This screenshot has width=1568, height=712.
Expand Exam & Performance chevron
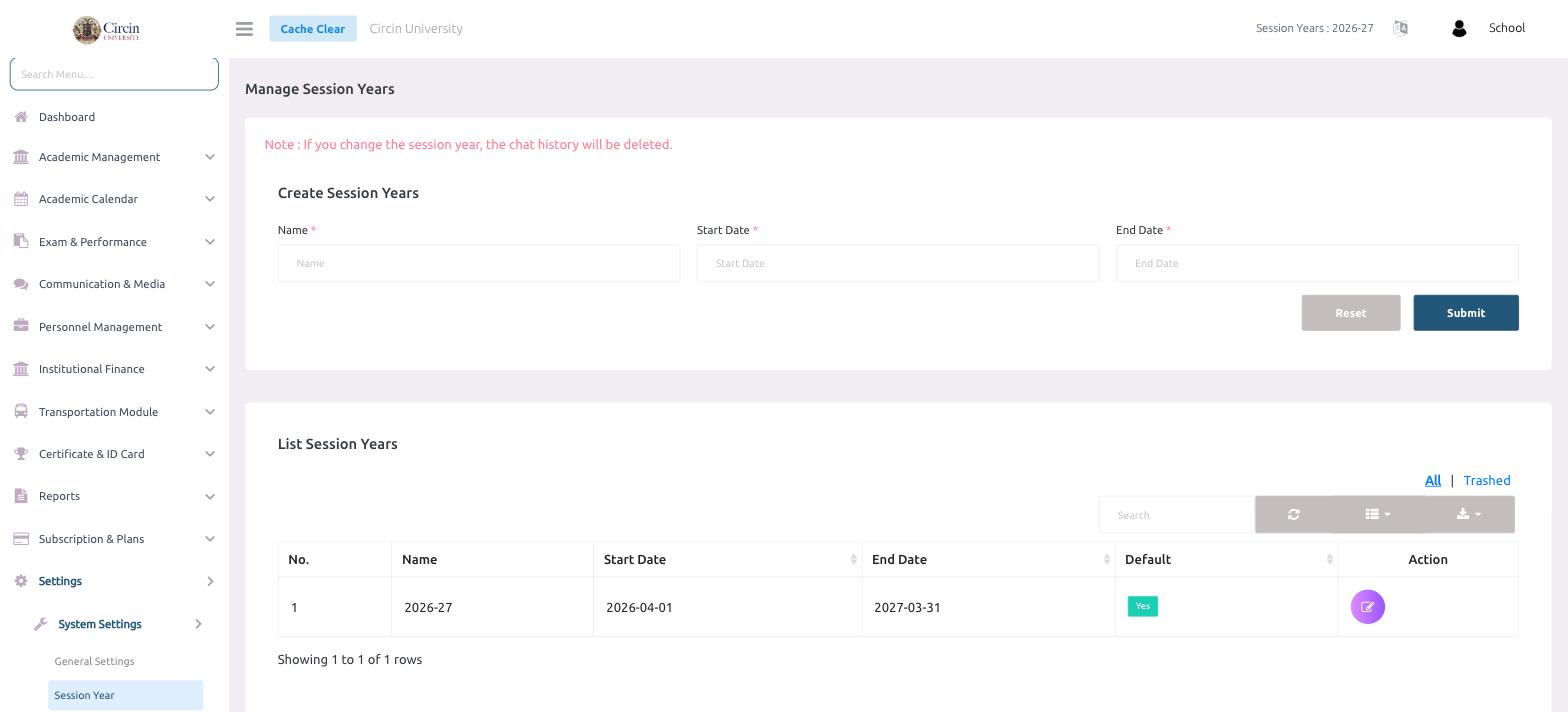210,242
